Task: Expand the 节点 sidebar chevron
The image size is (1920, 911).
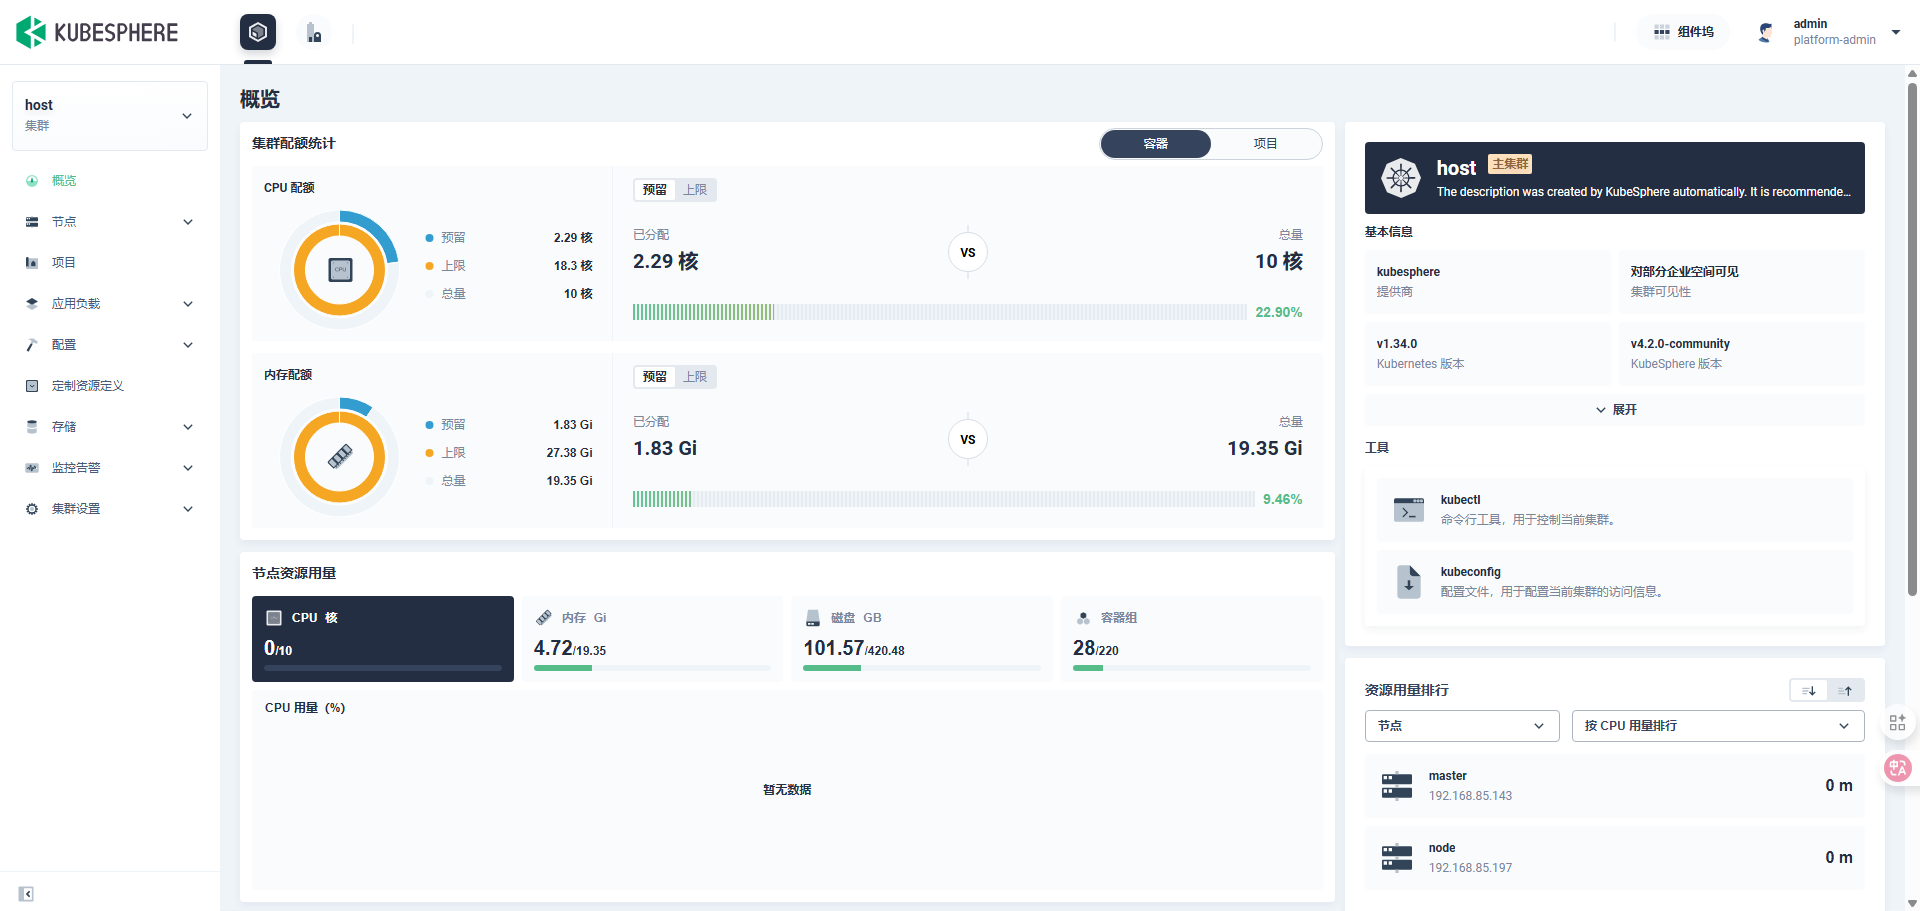Action: [x=188, y=222]
